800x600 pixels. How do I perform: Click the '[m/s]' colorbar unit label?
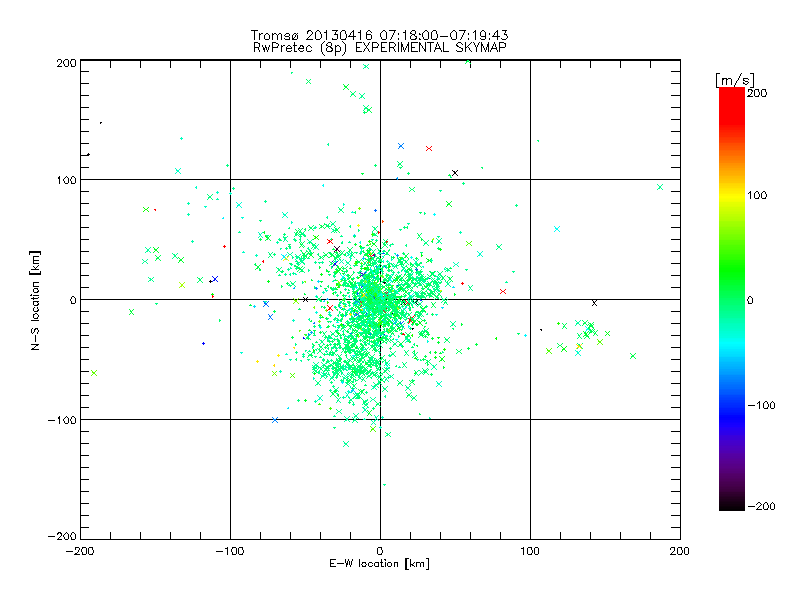pyautogui.click(x=735, y=80)
